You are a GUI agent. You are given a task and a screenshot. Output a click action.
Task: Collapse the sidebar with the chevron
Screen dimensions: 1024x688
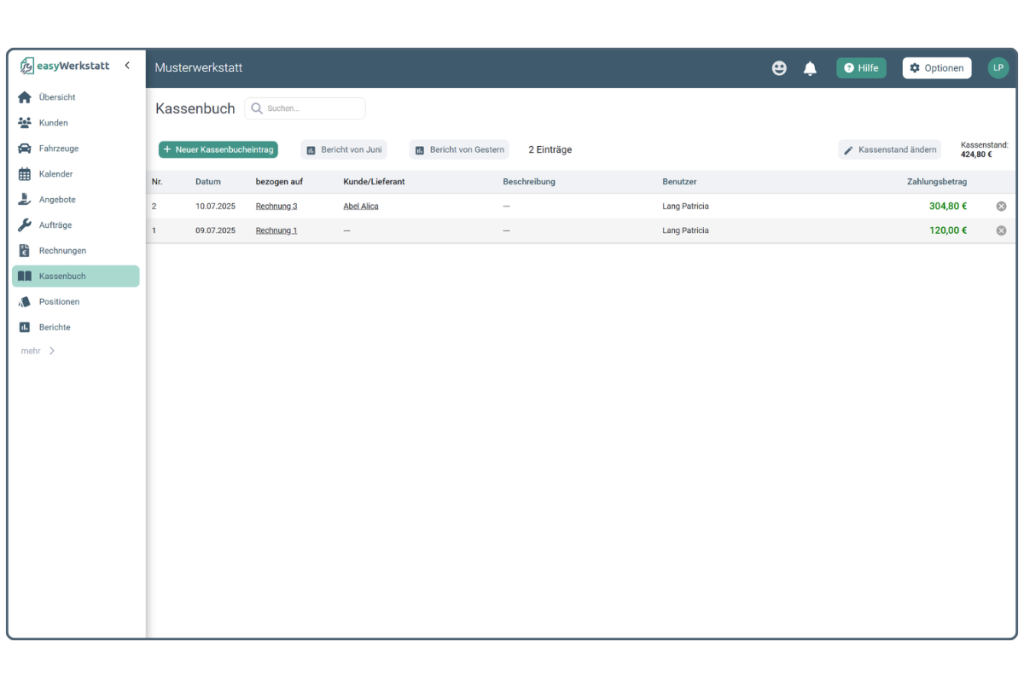click(x=127, y=66)
